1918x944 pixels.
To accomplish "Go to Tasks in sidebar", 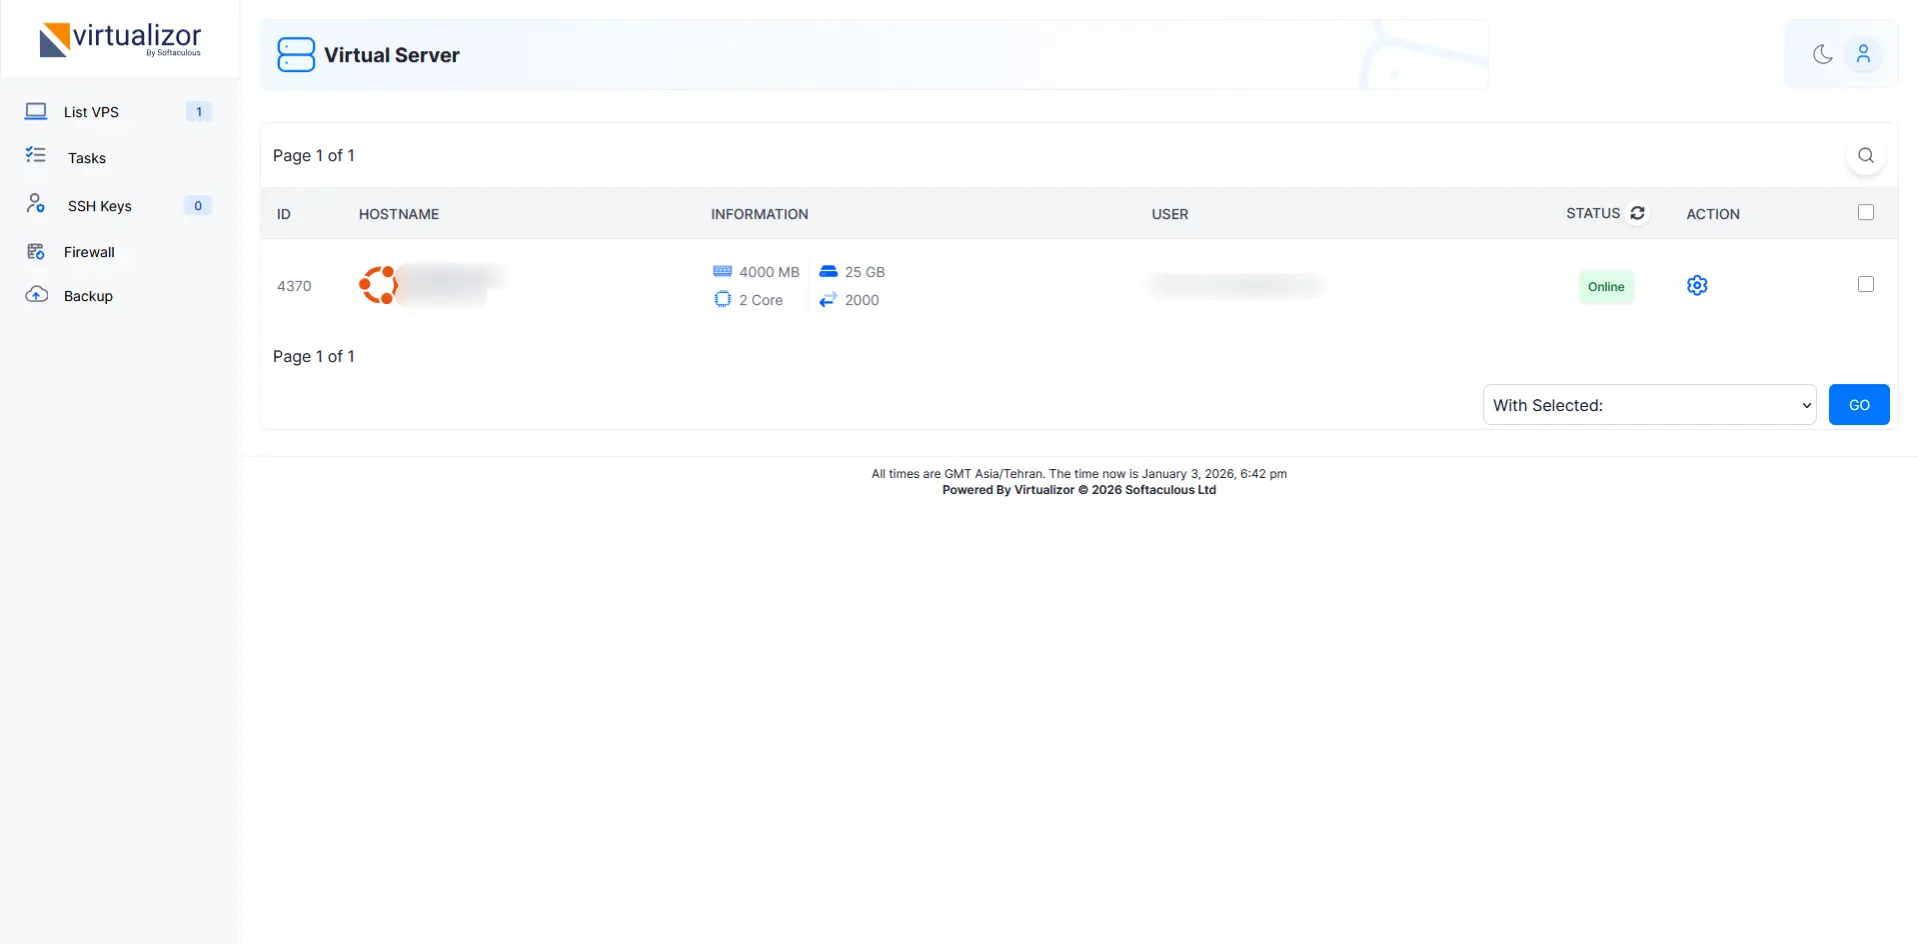I will pos(86,158).
